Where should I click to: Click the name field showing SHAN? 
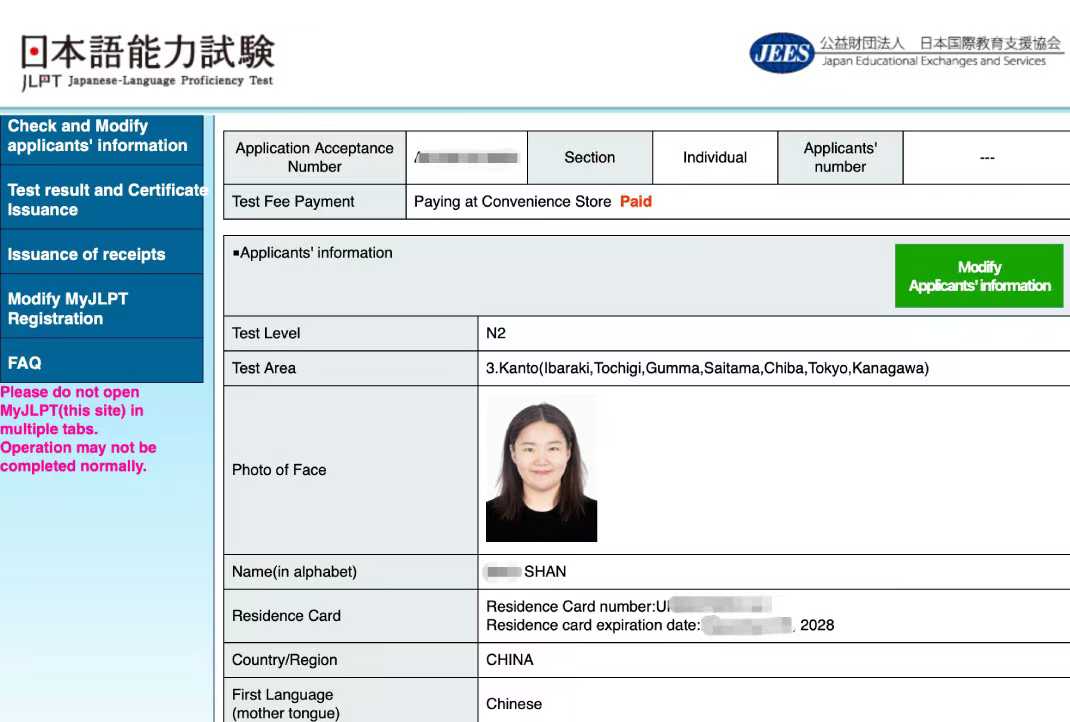click(x=527, y=572)
